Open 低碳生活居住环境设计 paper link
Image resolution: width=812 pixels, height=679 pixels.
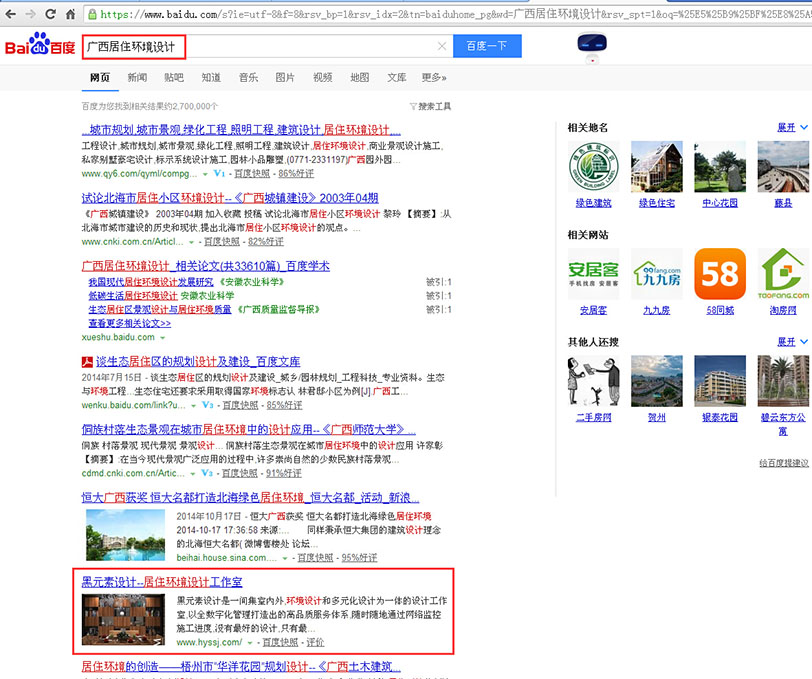133,295
